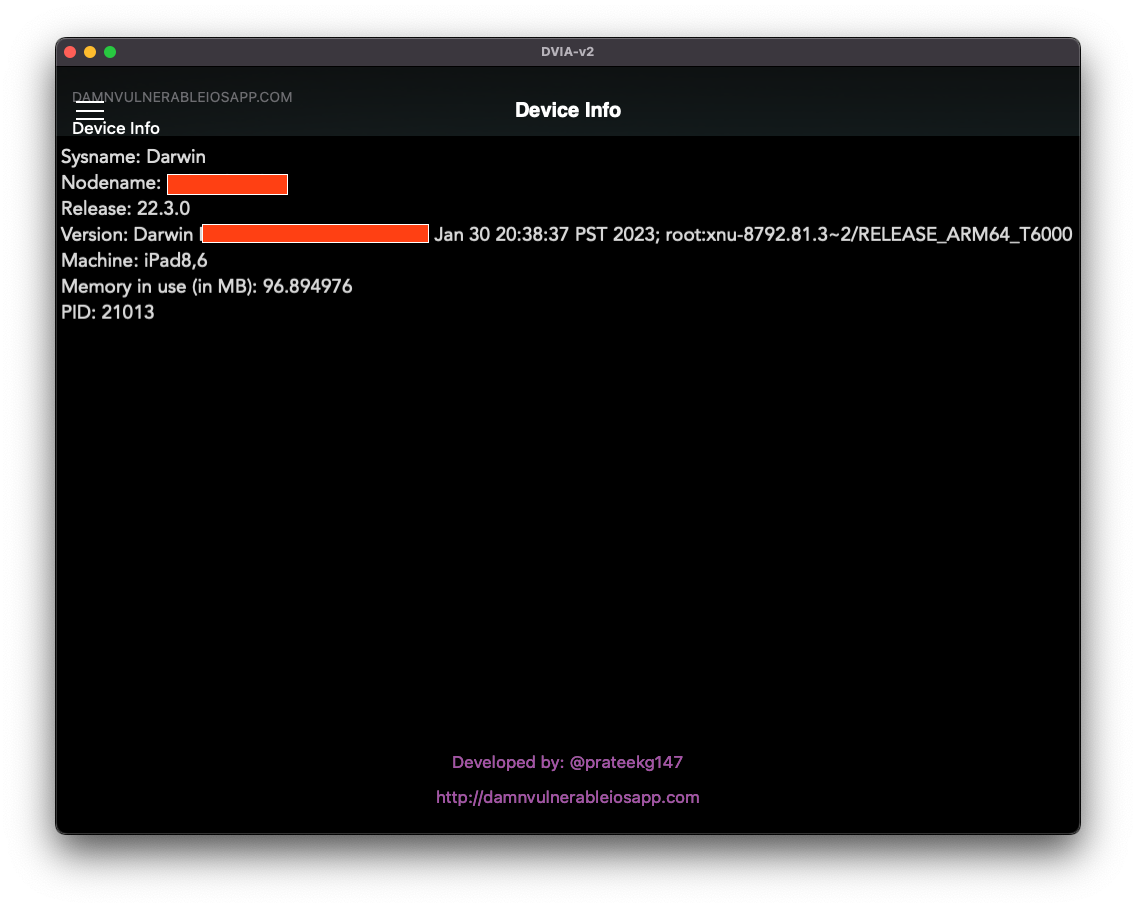Select the Memory in use line
This screenshot has width=1136, height=908.
tap(206, 286)
